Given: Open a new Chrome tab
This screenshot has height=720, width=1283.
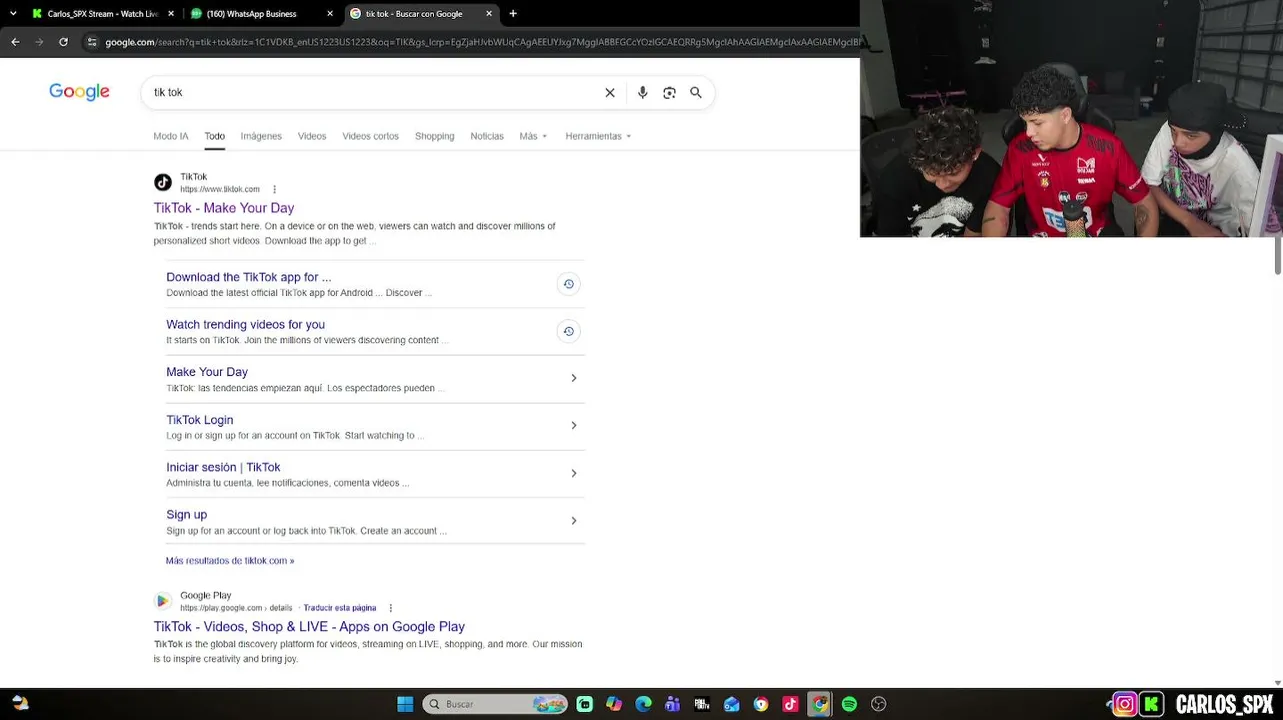Looking at the screenshot, I should tap(513, 14).
